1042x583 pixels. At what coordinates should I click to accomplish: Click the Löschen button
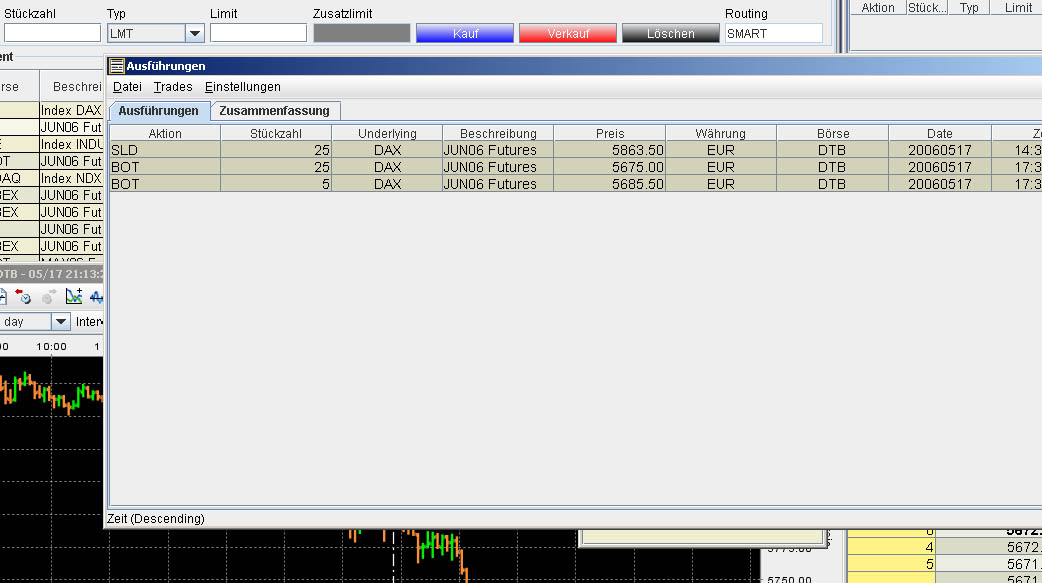[671, 33]
